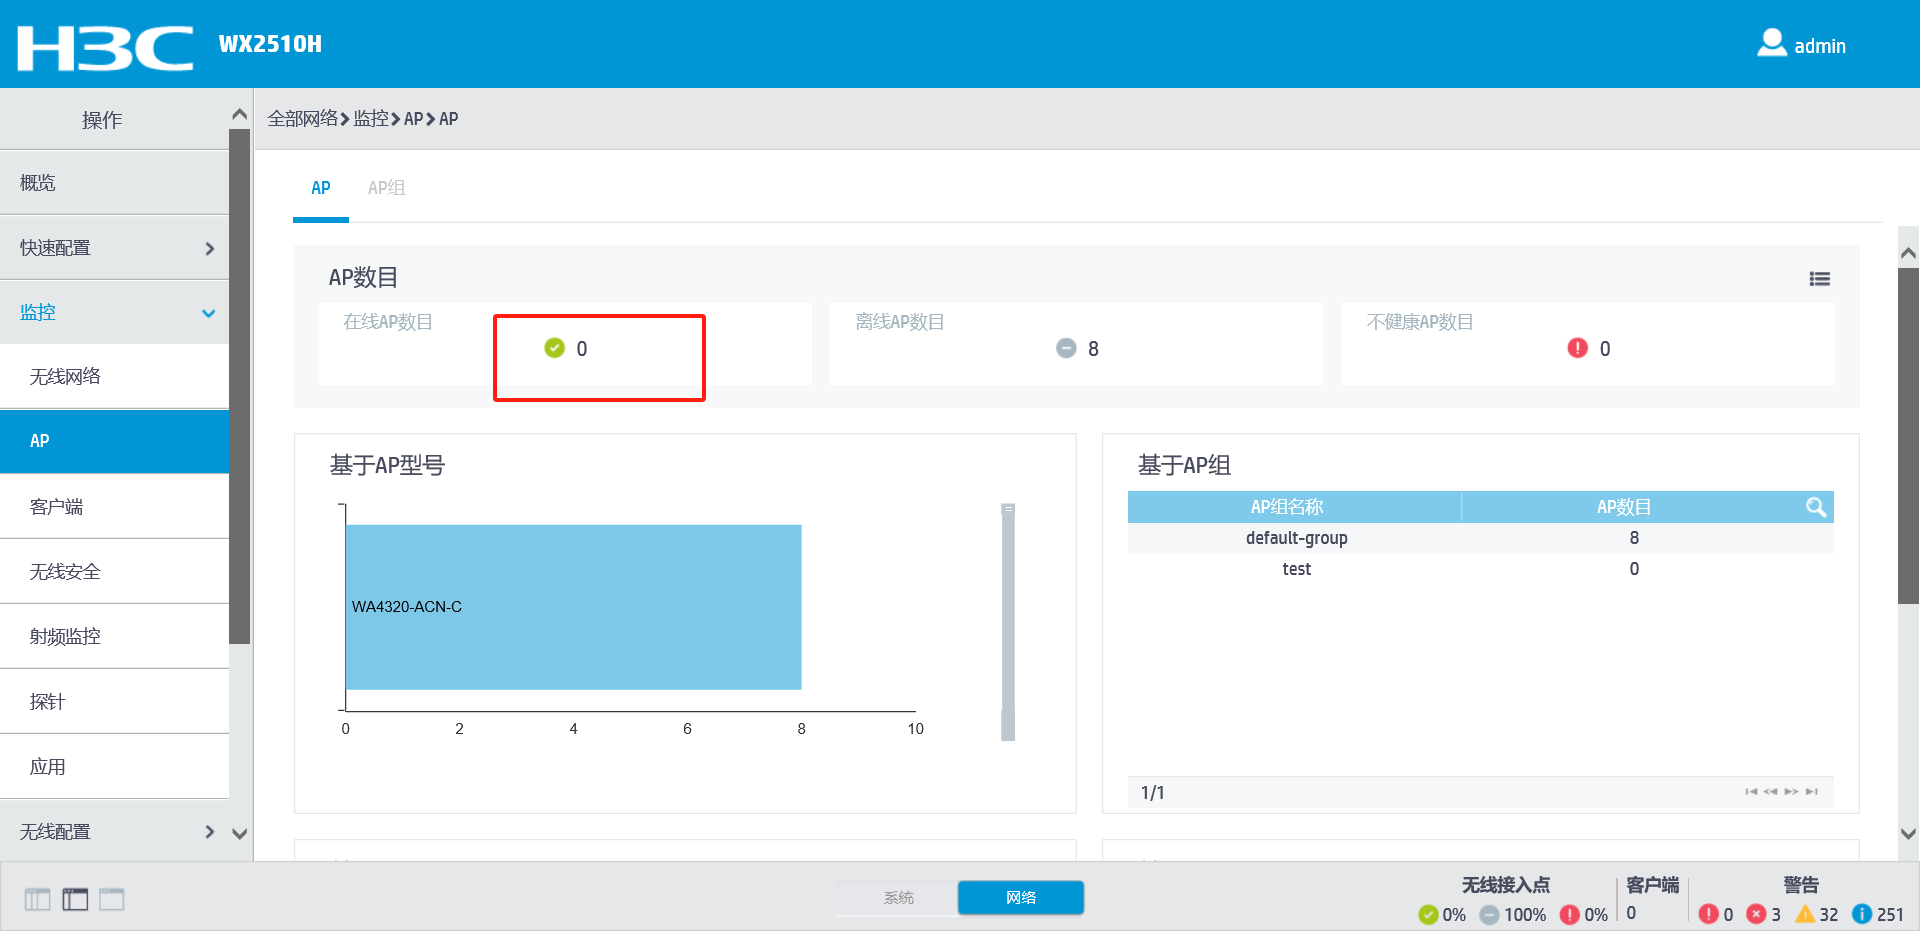
Task: Switch view to 网络 toggle
Action: 1021,898
